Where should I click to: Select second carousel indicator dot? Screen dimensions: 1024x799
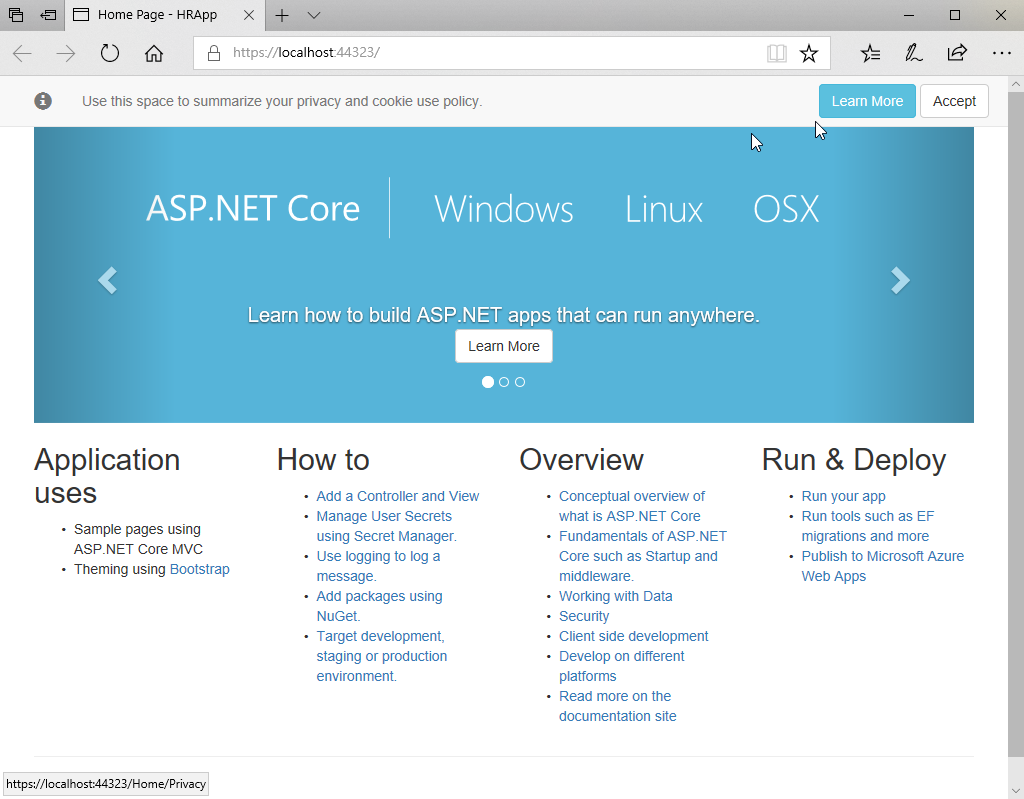(504, 382)
